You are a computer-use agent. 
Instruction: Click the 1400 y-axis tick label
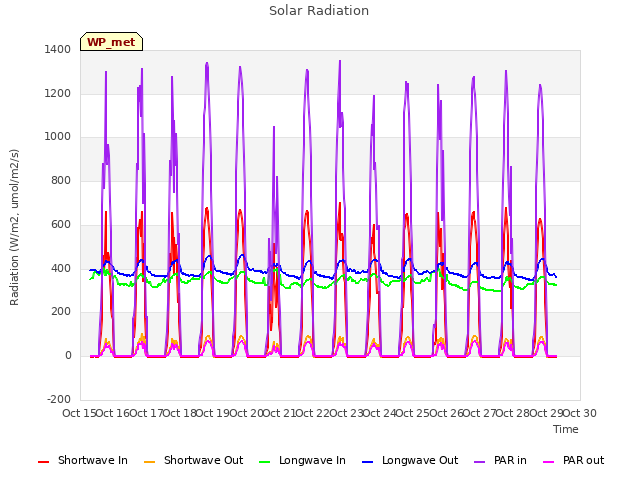[x=58, y=50]
